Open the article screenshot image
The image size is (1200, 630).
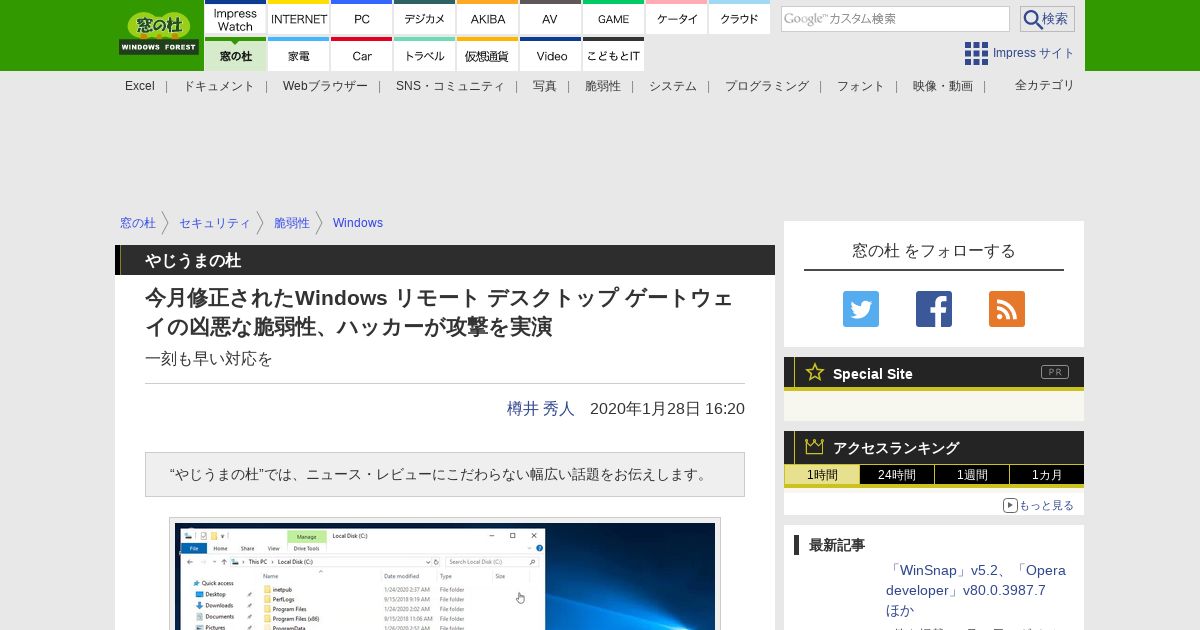coord(445,576)
